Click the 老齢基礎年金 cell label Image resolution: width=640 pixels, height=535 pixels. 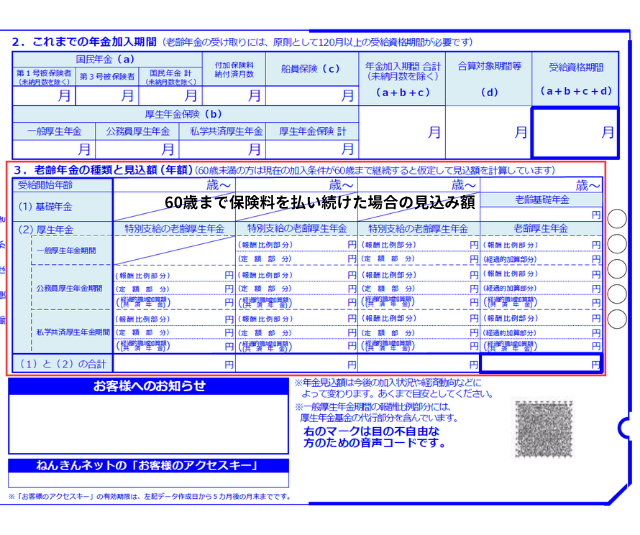pos(541,200)
